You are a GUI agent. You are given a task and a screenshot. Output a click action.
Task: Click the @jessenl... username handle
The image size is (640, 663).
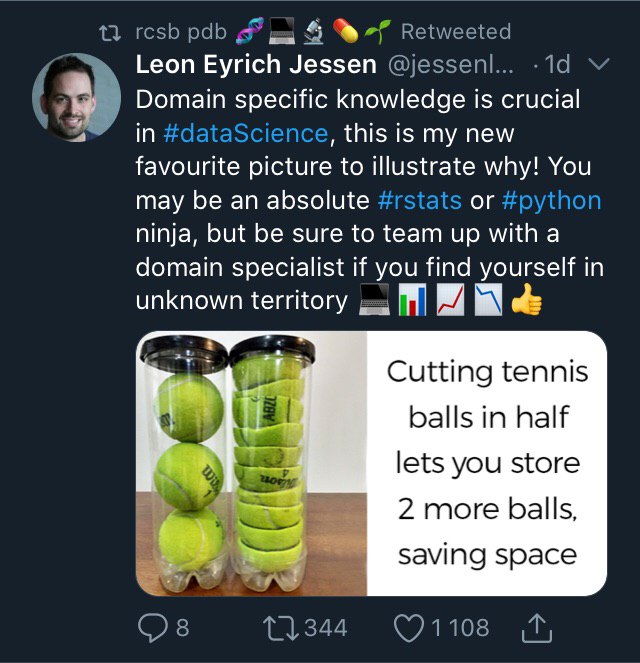tap(452, 65)
